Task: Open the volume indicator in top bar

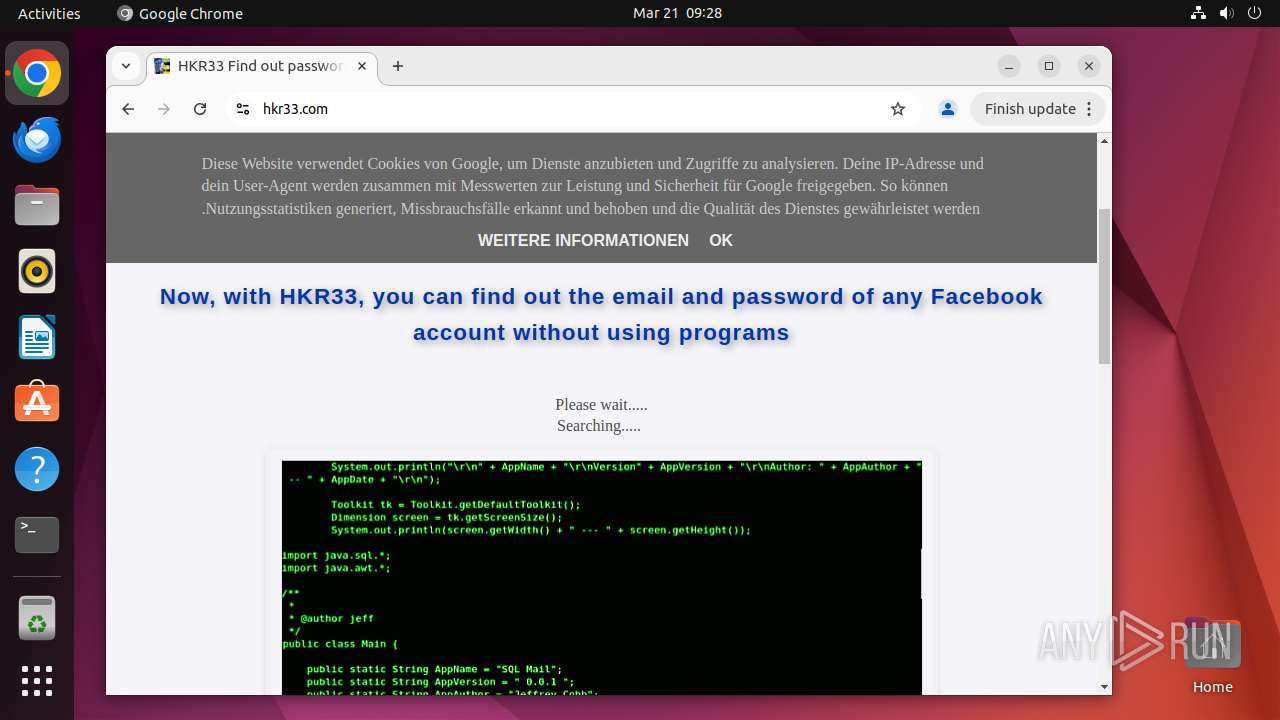Action: coord(1227,13)
